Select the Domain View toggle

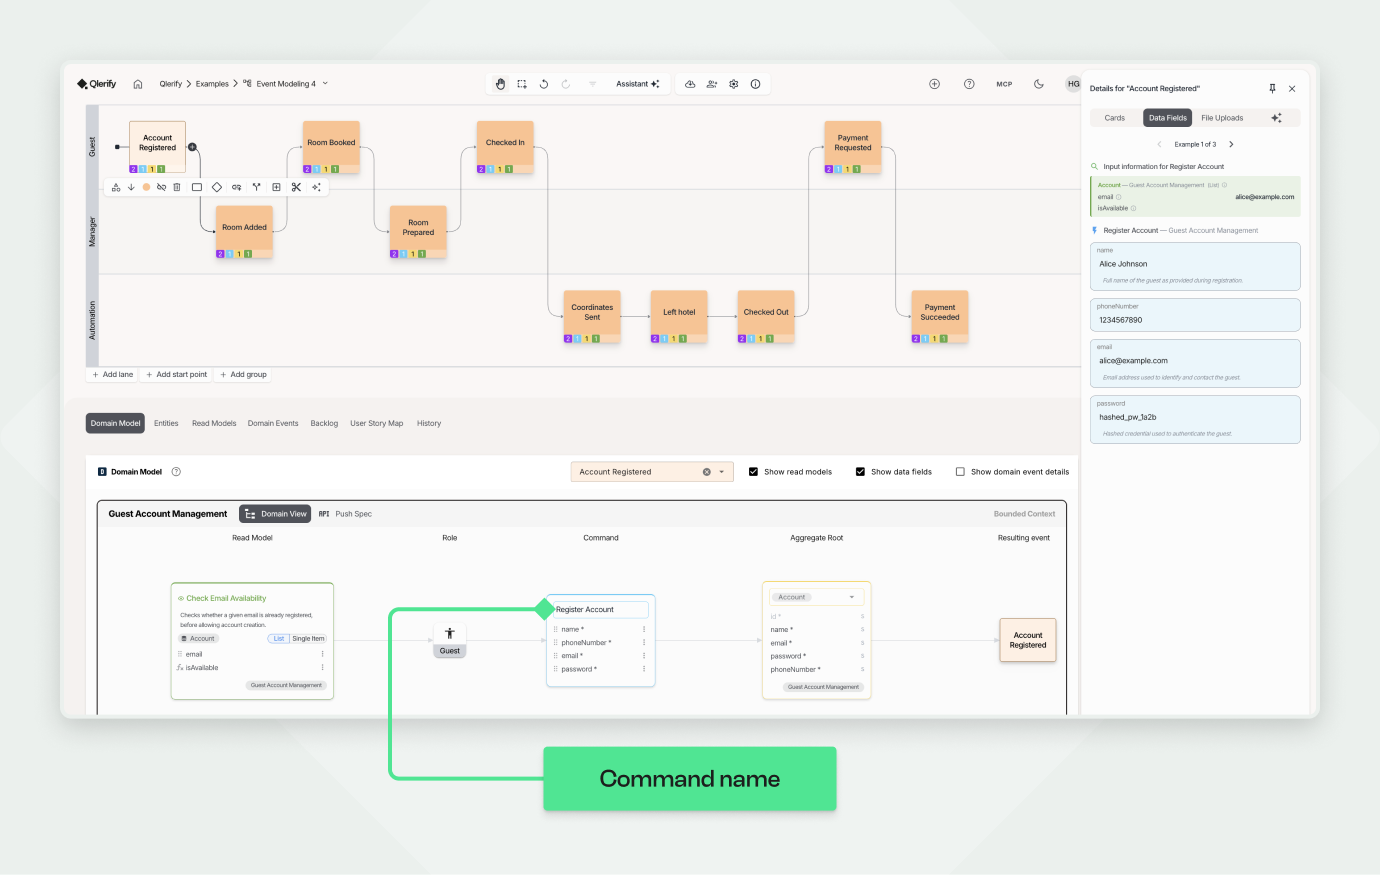pos(275,514)
